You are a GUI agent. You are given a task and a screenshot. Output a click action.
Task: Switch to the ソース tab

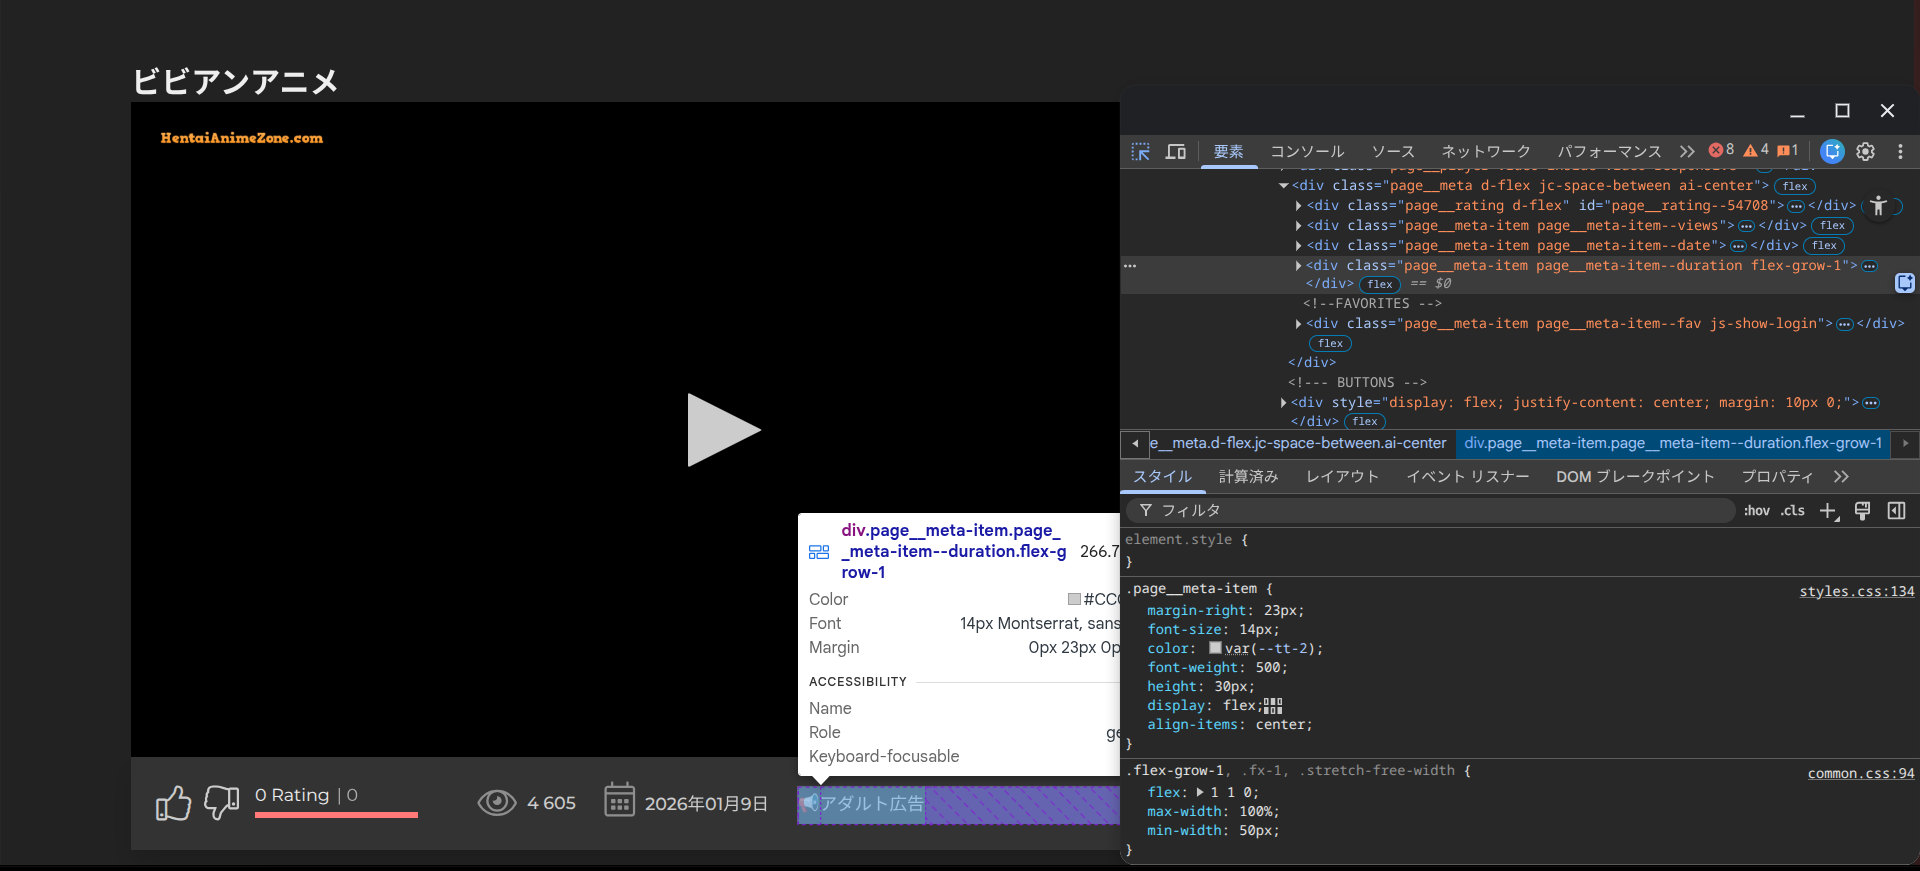(x=1393, y=152)
